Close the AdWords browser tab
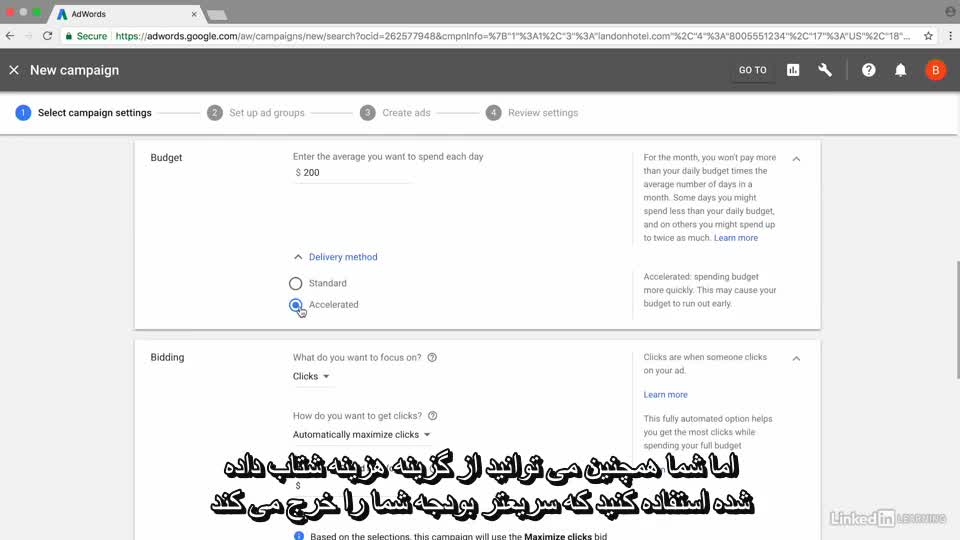Screen dimensions: 960x540 194,14
